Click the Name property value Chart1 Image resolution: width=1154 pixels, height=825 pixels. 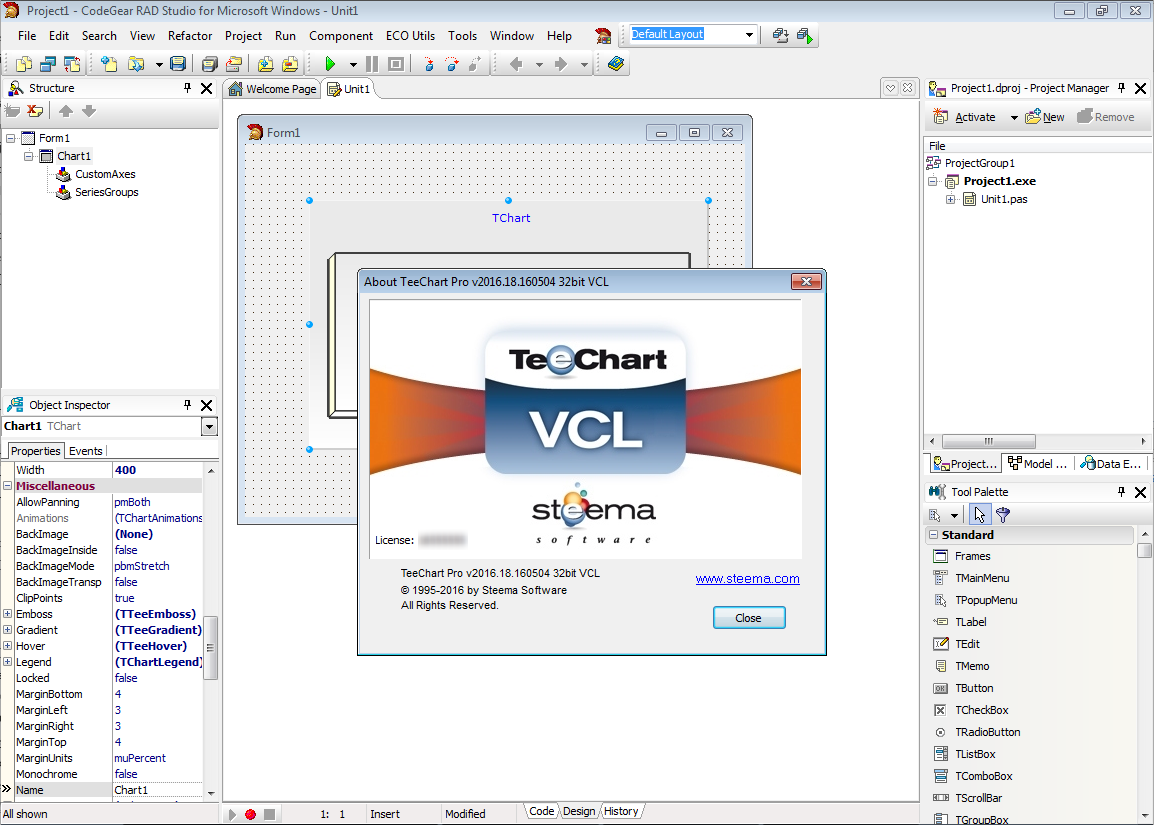coord(157,790)
